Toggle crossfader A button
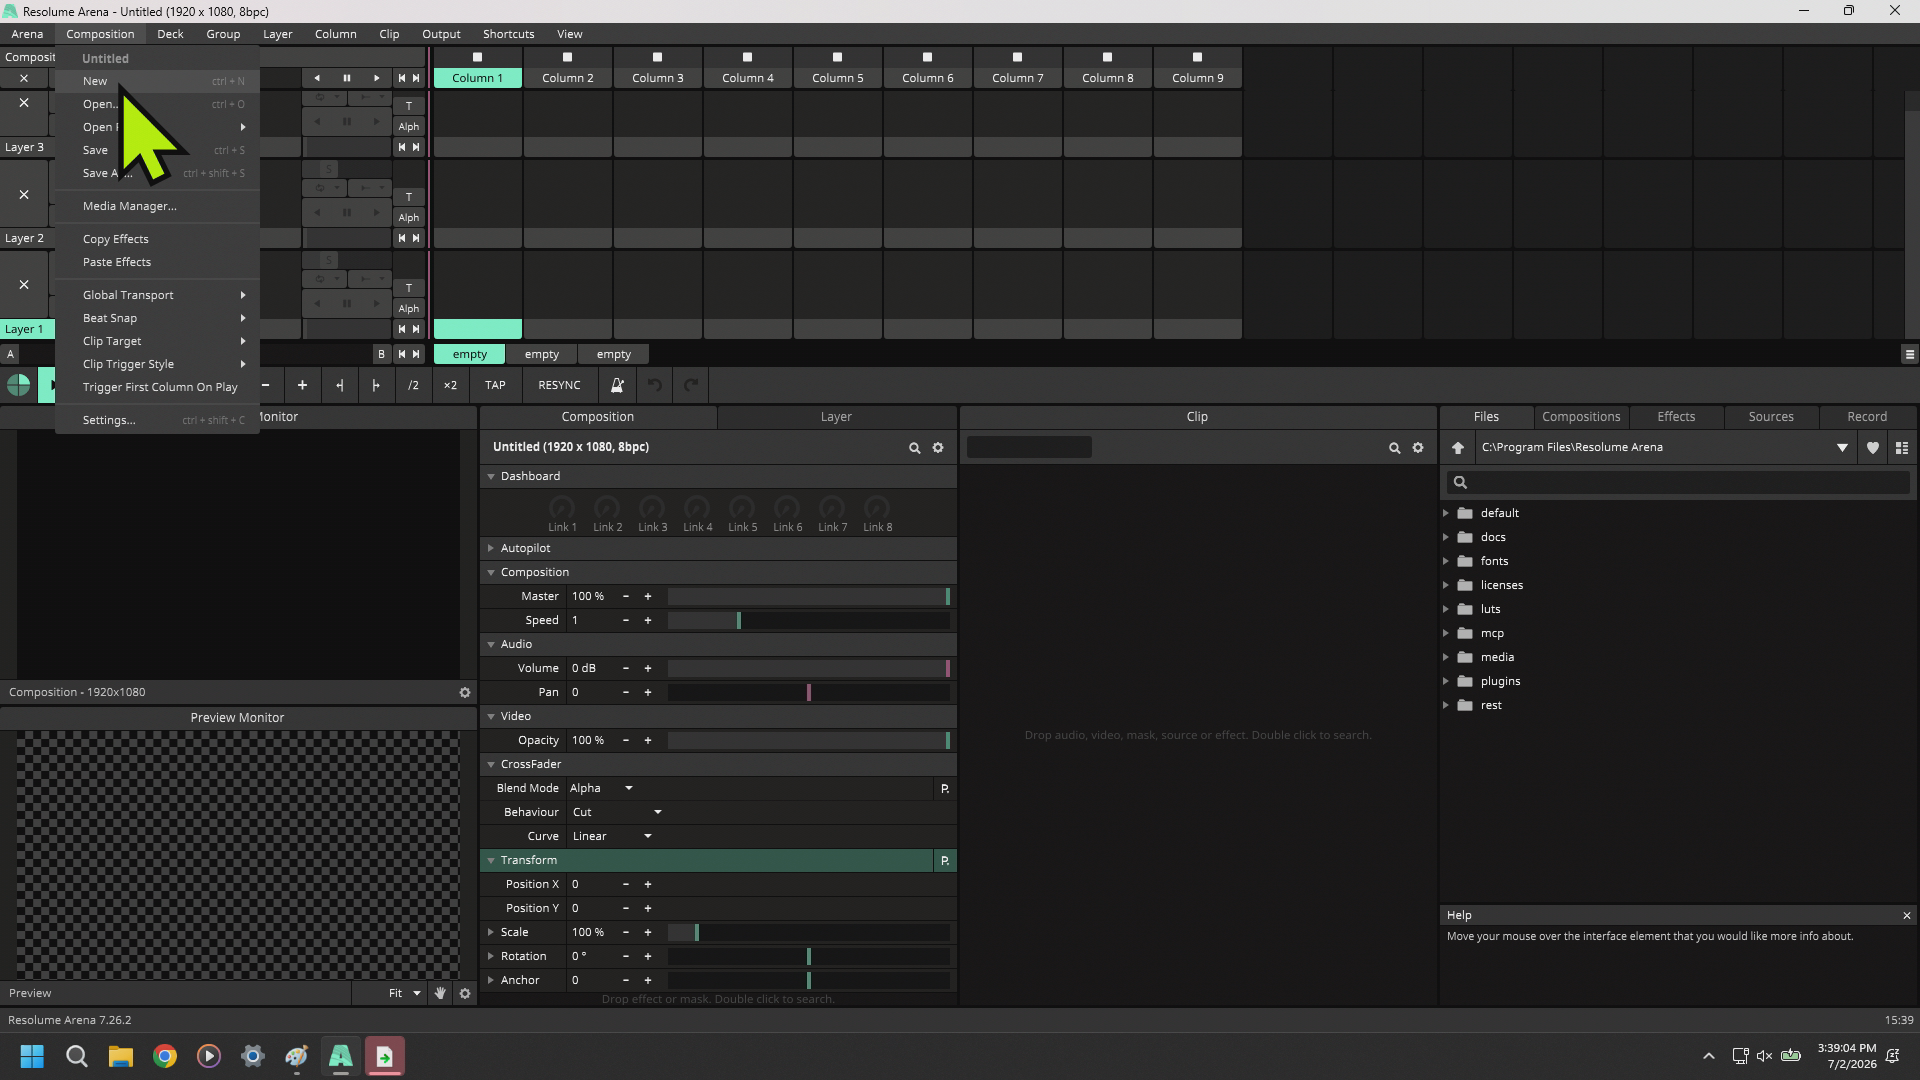 (x=10, y=354)
